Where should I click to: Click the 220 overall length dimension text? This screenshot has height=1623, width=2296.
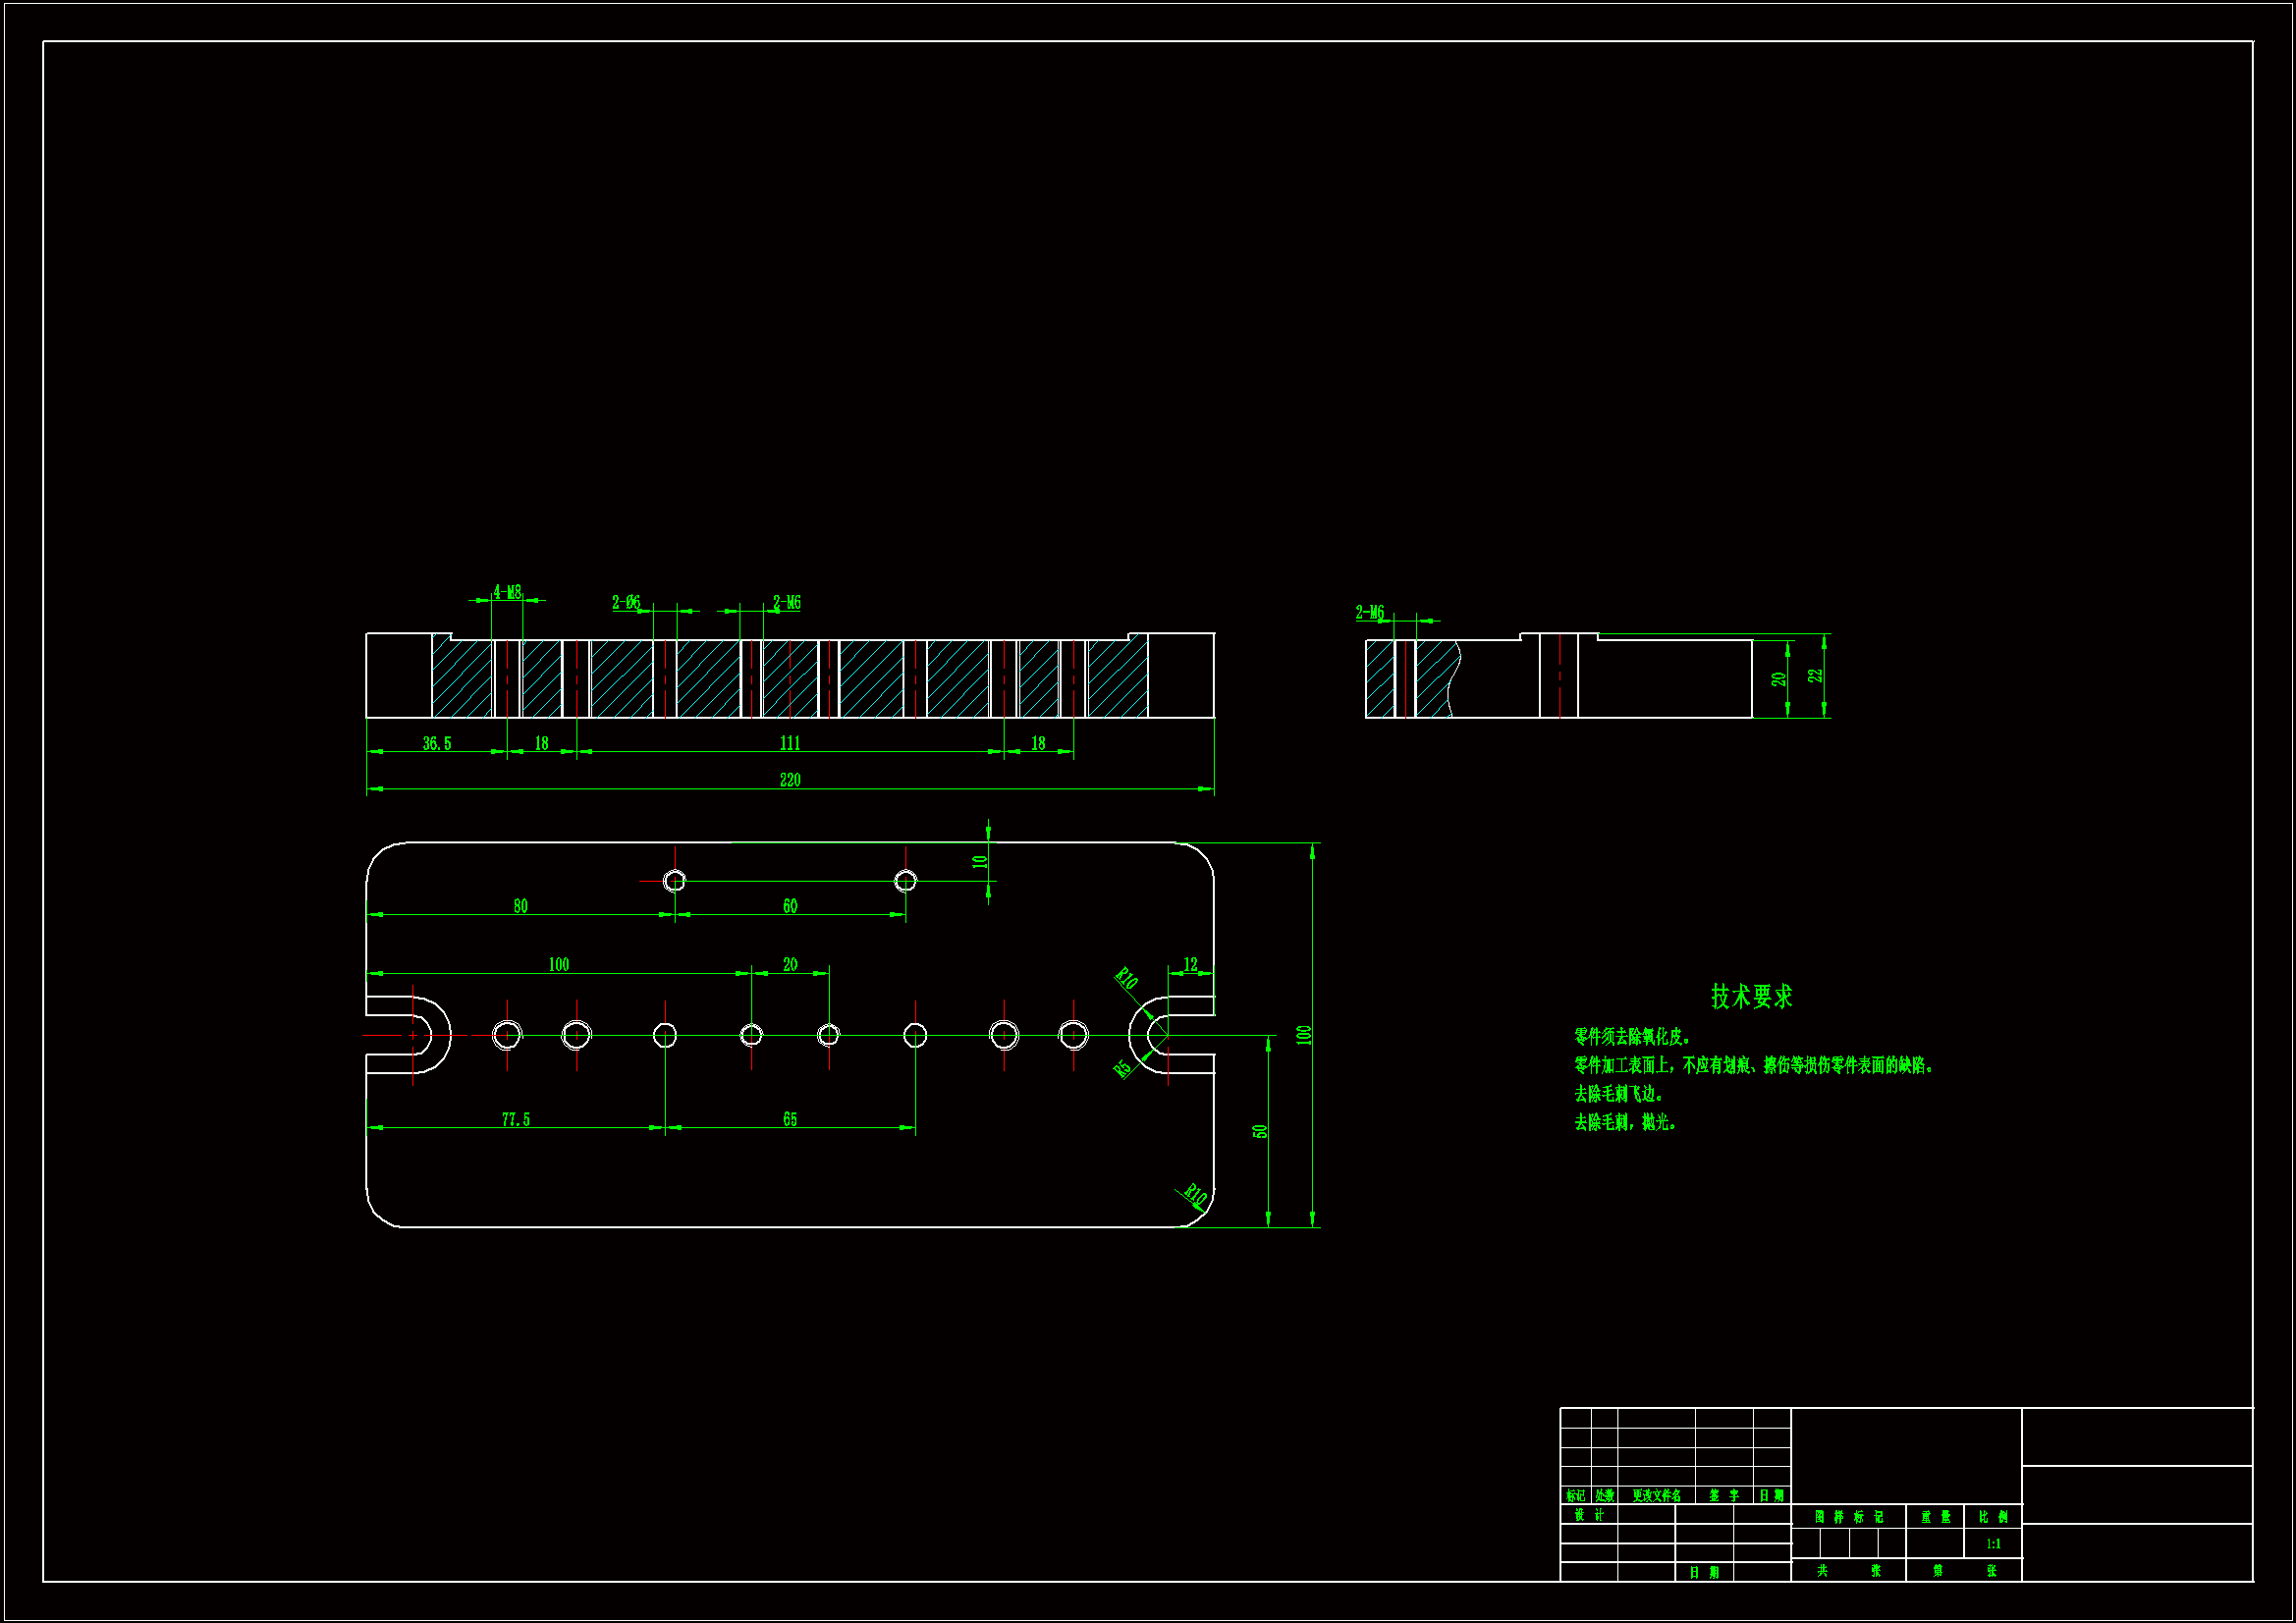(x=789, y=780)
